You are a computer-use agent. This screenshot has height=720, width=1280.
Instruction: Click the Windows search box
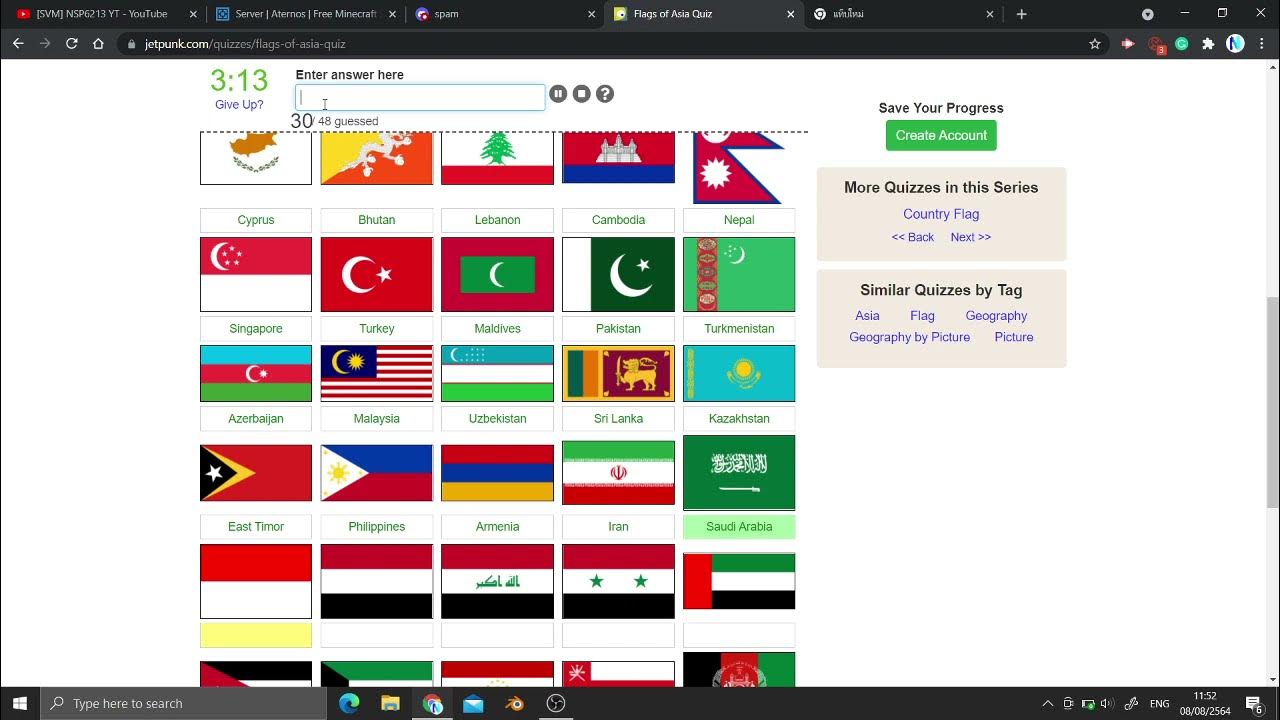pyautogui.click(x=184, y=703)
